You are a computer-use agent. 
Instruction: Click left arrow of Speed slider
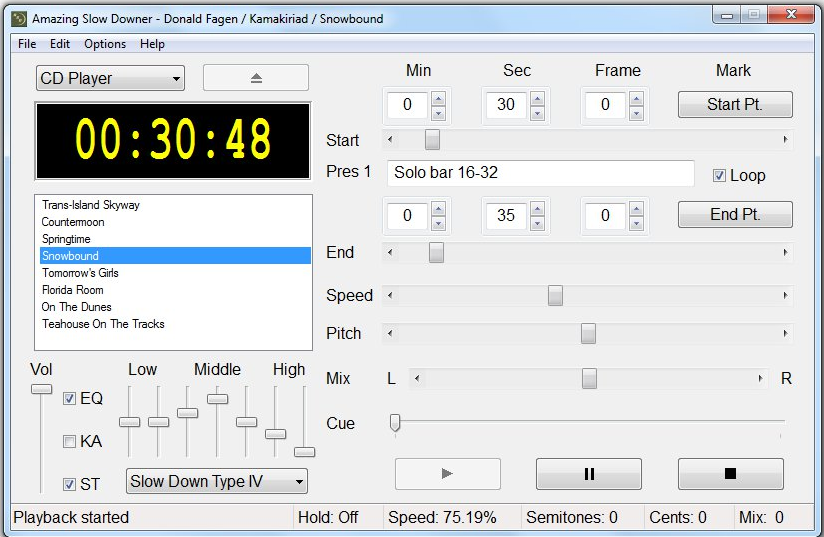[x=390, y=295]
